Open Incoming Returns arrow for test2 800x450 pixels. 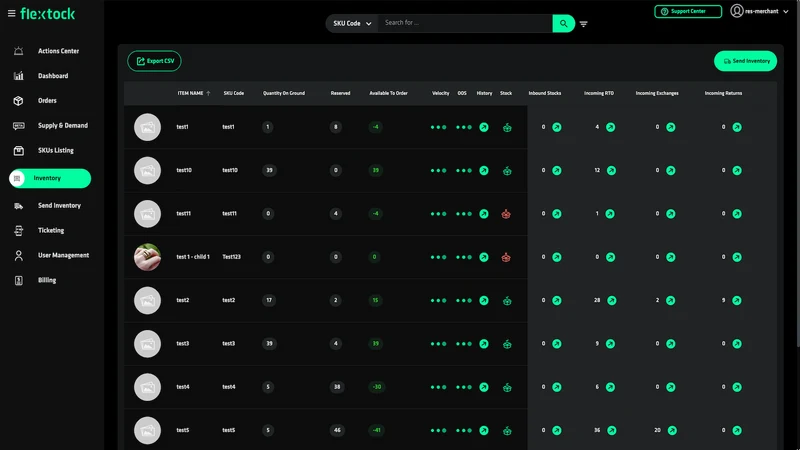[x=737, y=301]
